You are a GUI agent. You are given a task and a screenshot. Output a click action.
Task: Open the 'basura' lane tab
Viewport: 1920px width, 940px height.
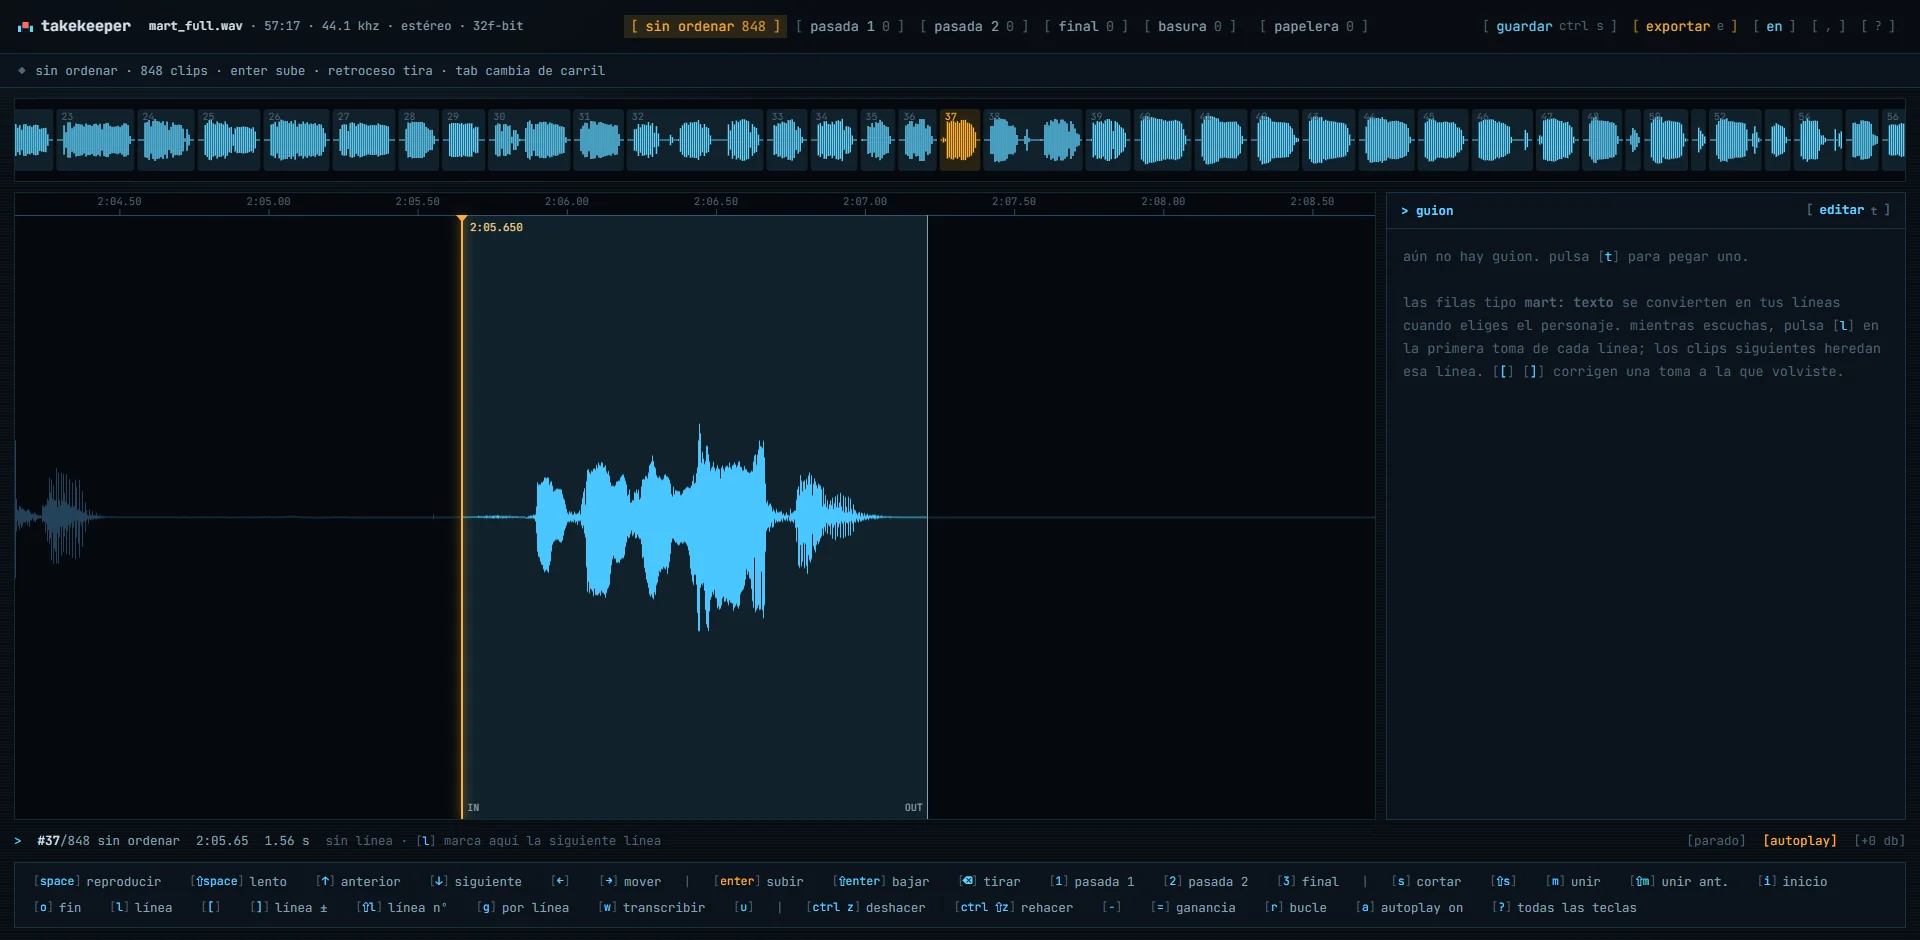(1190, 26)
